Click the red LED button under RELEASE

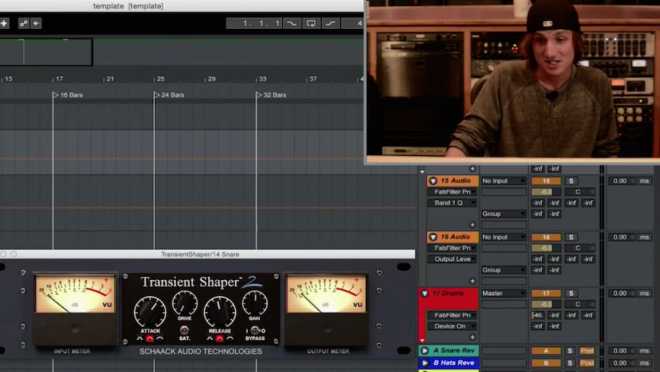pos(219,338)
